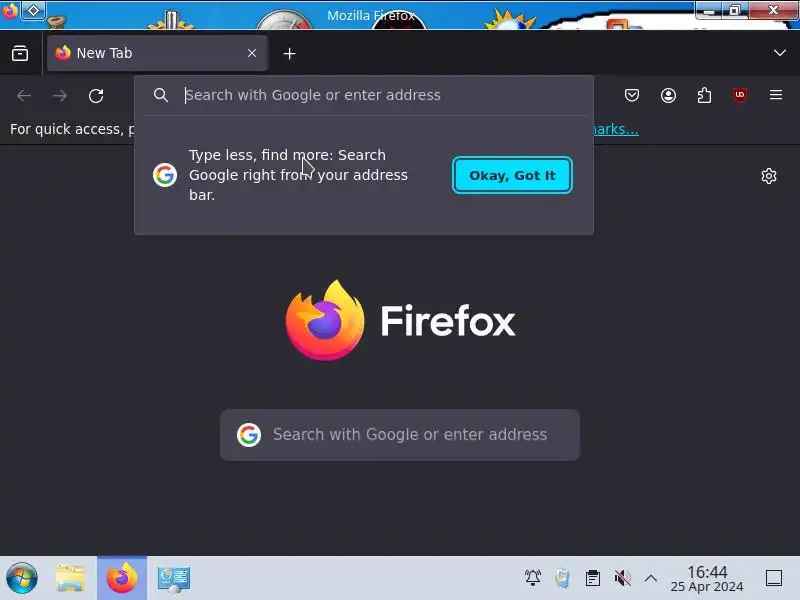The image size is (800, 600).
Task: Go forward one page
Action: (x=60, y=95)
